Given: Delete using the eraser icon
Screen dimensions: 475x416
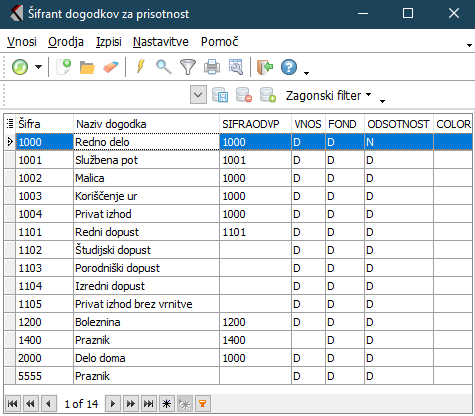Looking at the screenshot, I should pos(111,67).
